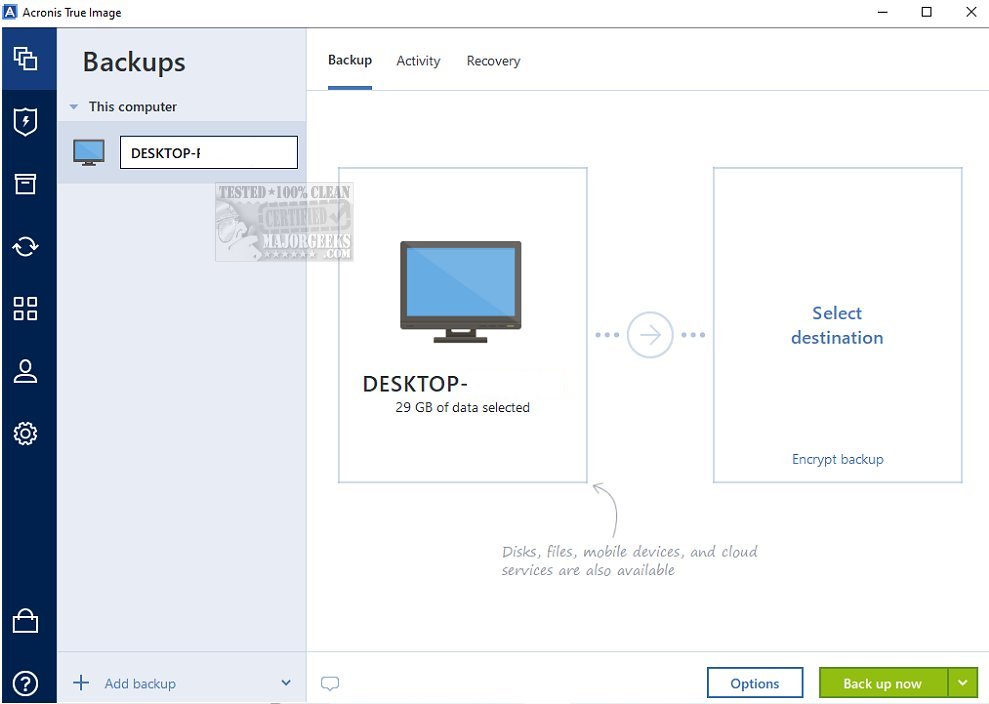
Task: Click the arrow circle between source and destination
Action: coord(650,334)
